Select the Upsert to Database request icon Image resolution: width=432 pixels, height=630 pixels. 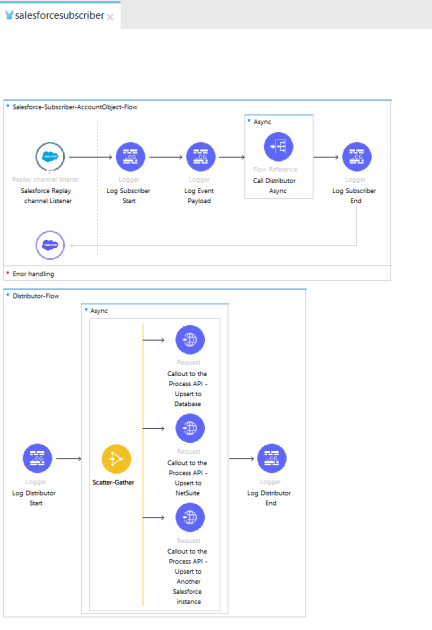[x=190, y=340]
